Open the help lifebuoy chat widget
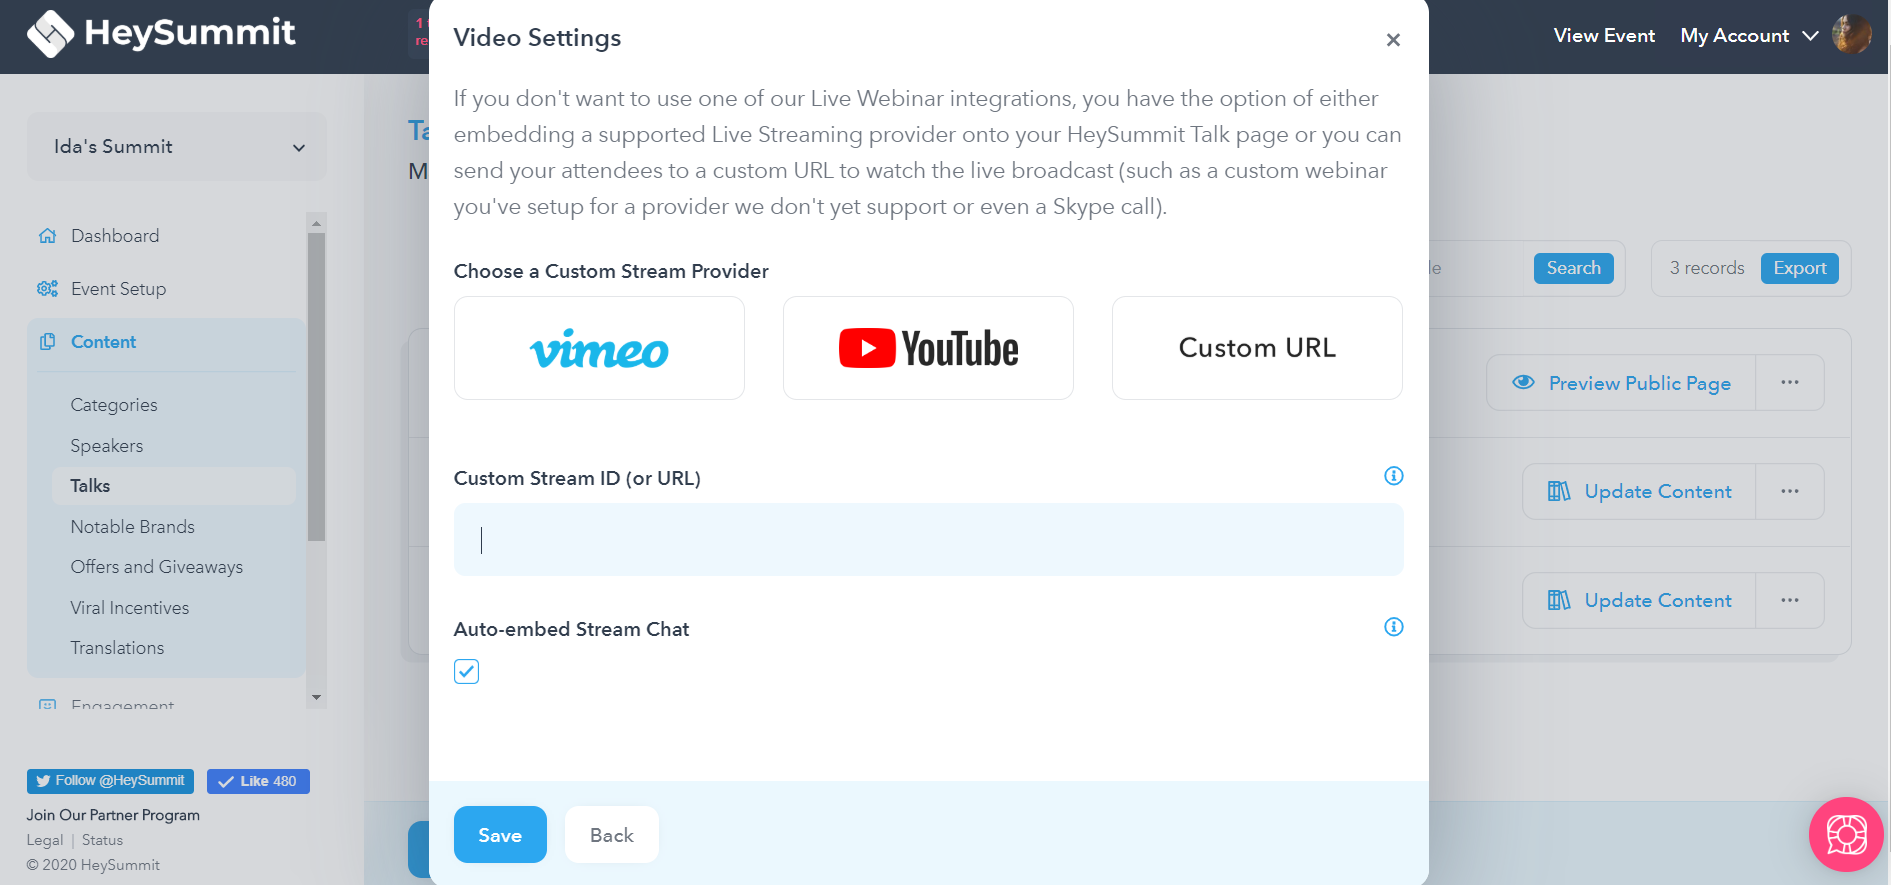Screen dimensions: 1891x885 click(x=1846, y=835)
